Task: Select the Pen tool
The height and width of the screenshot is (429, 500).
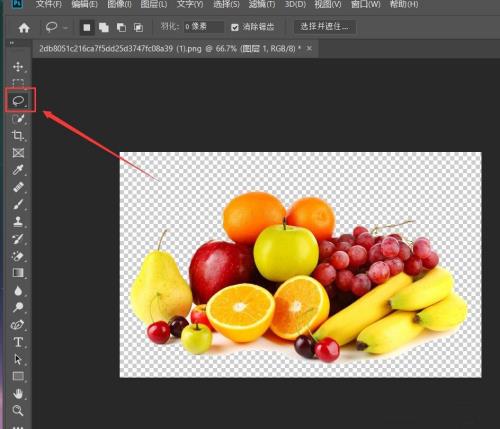Action: tap(18, 325)
